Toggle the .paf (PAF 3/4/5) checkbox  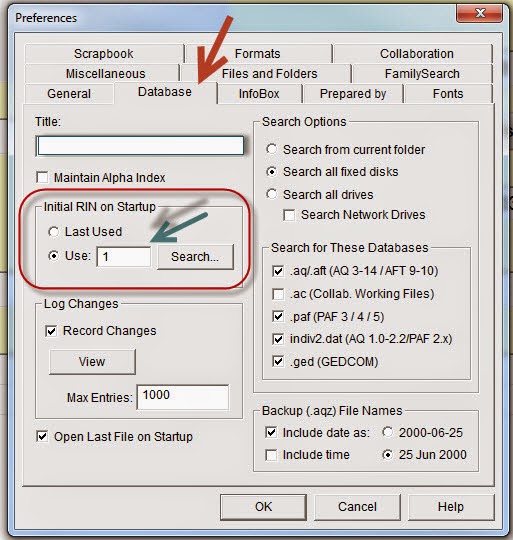coord(278,316)
